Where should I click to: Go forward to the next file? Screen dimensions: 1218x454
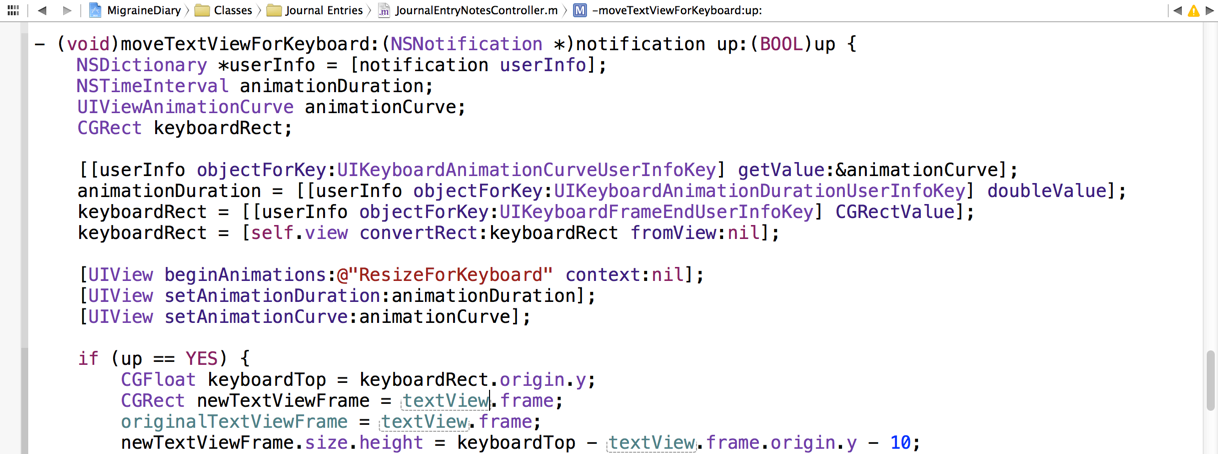(x=67, y=11)
